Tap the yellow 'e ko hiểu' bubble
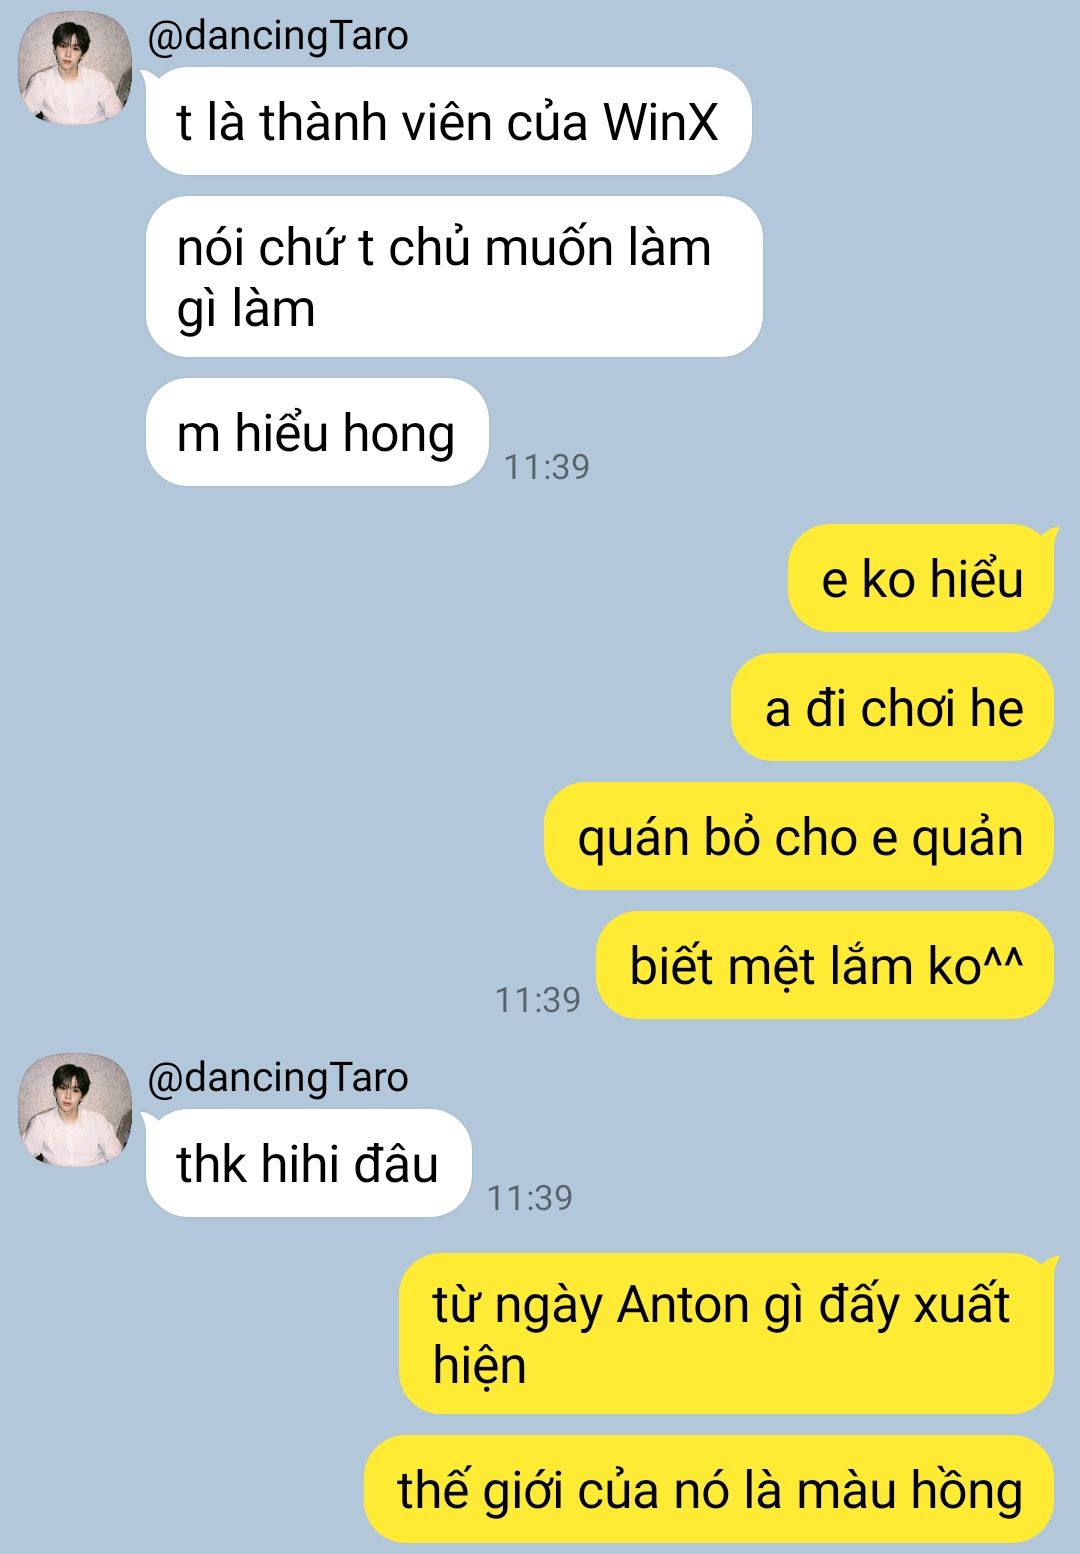The width and height of the screenshot is (1080, 1554). (922, 579)
